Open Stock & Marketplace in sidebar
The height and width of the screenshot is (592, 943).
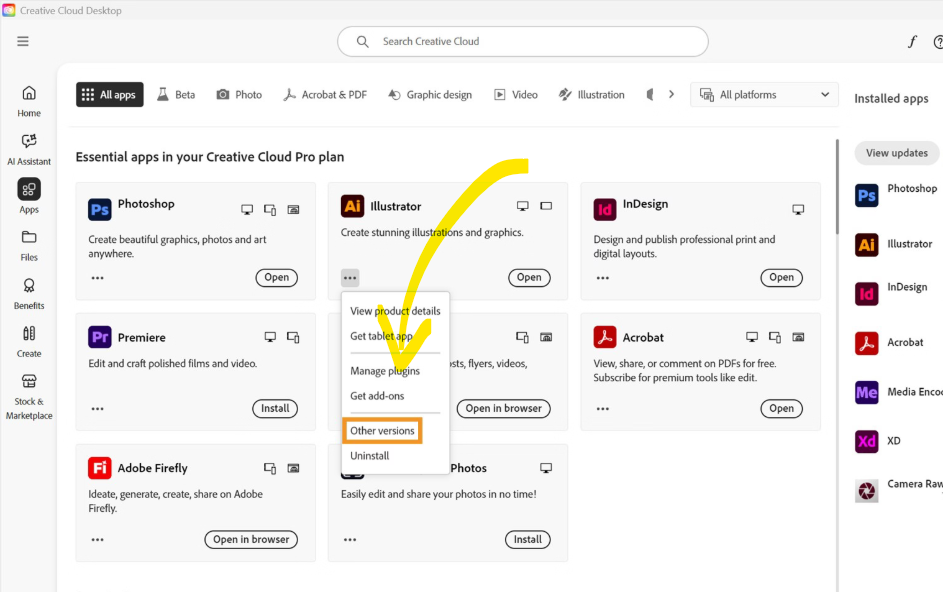click(x=29, y=396)
